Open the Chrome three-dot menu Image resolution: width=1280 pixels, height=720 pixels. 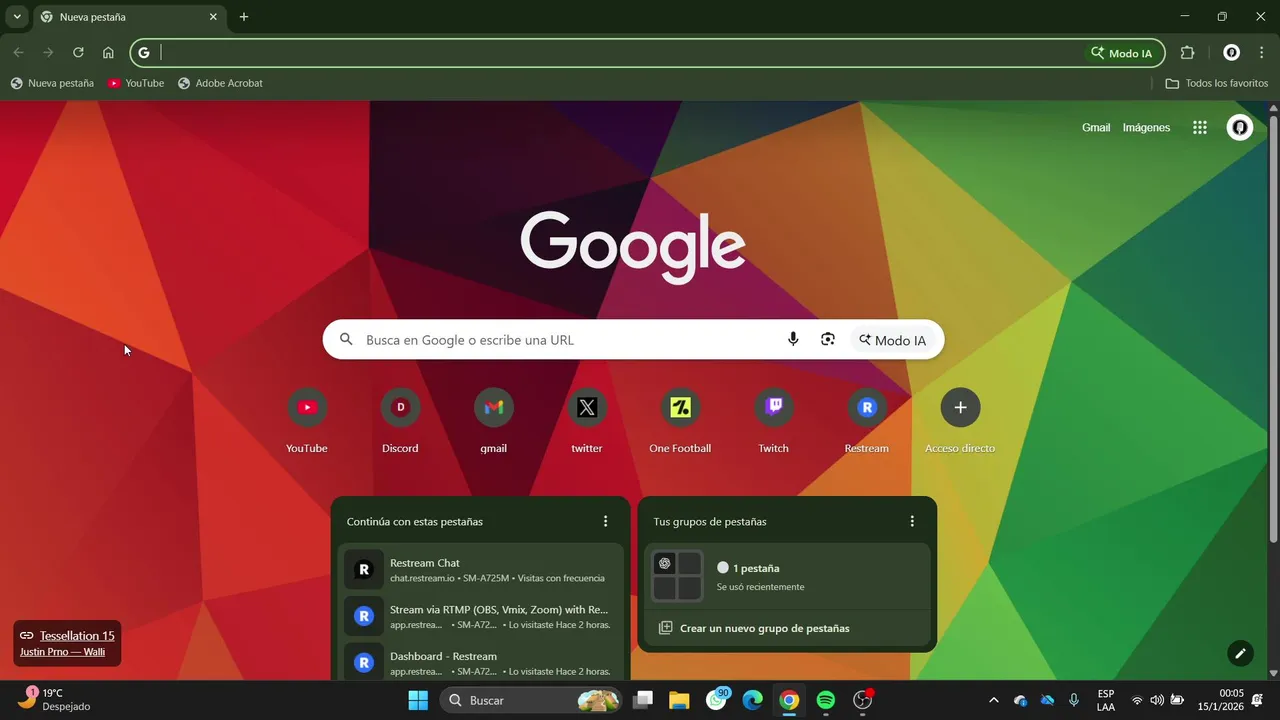(1261, 53)
